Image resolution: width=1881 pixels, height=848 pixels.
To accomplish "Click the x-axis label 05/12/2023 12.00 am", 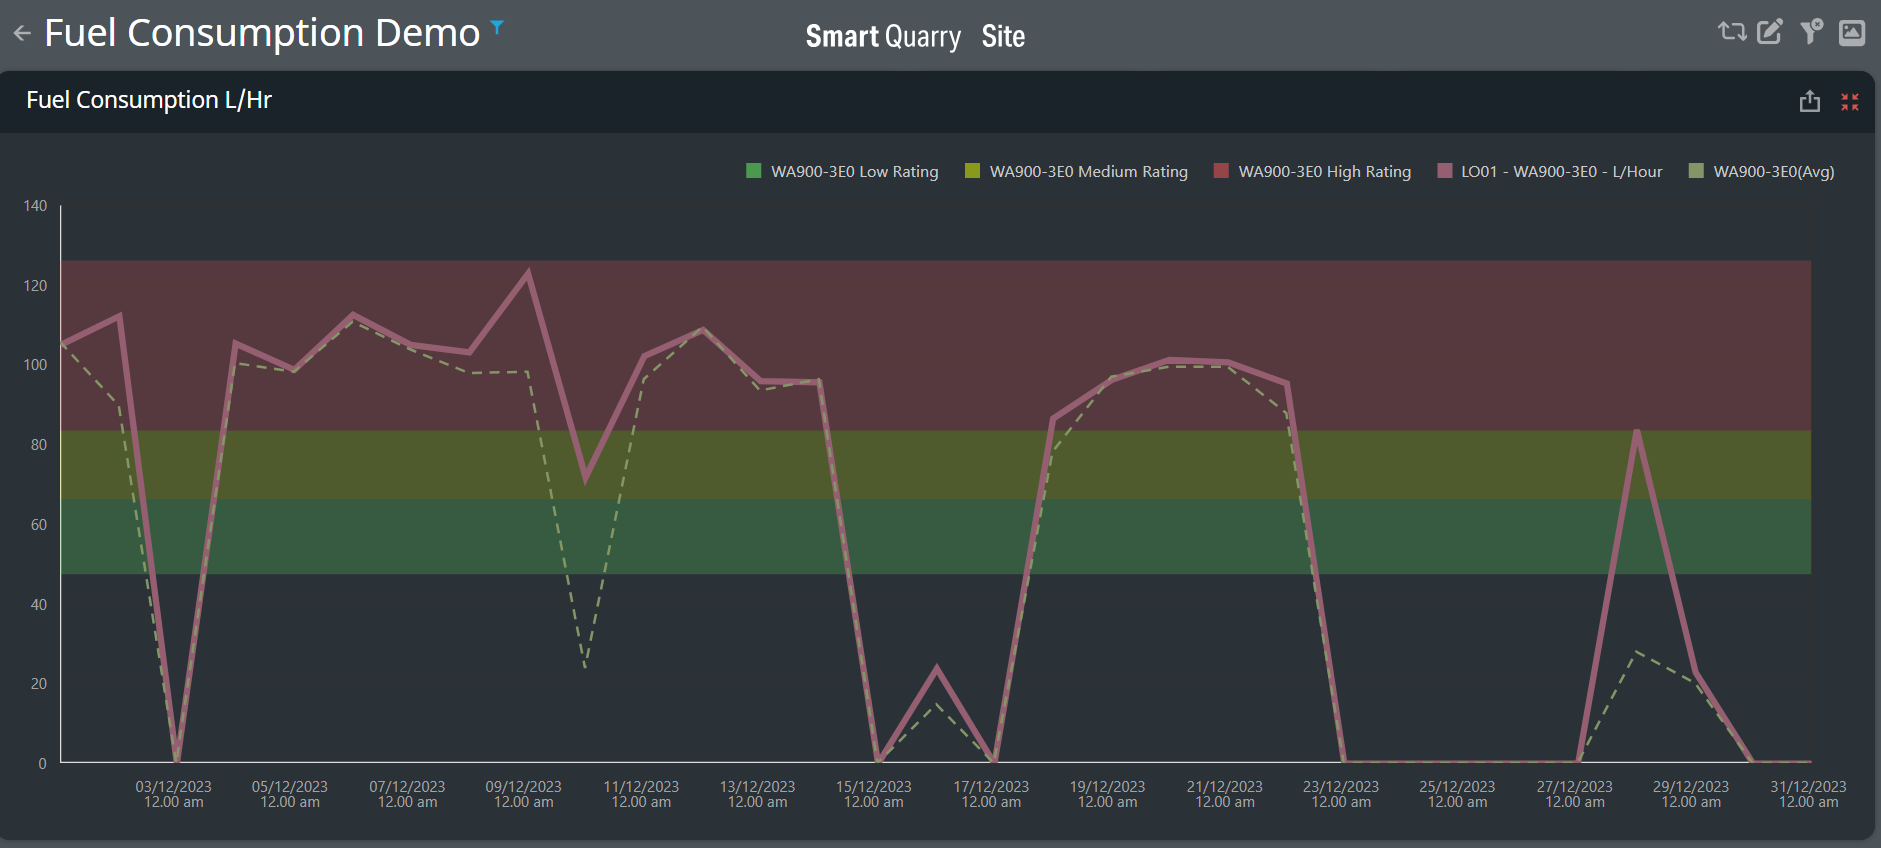I will 290,794.
